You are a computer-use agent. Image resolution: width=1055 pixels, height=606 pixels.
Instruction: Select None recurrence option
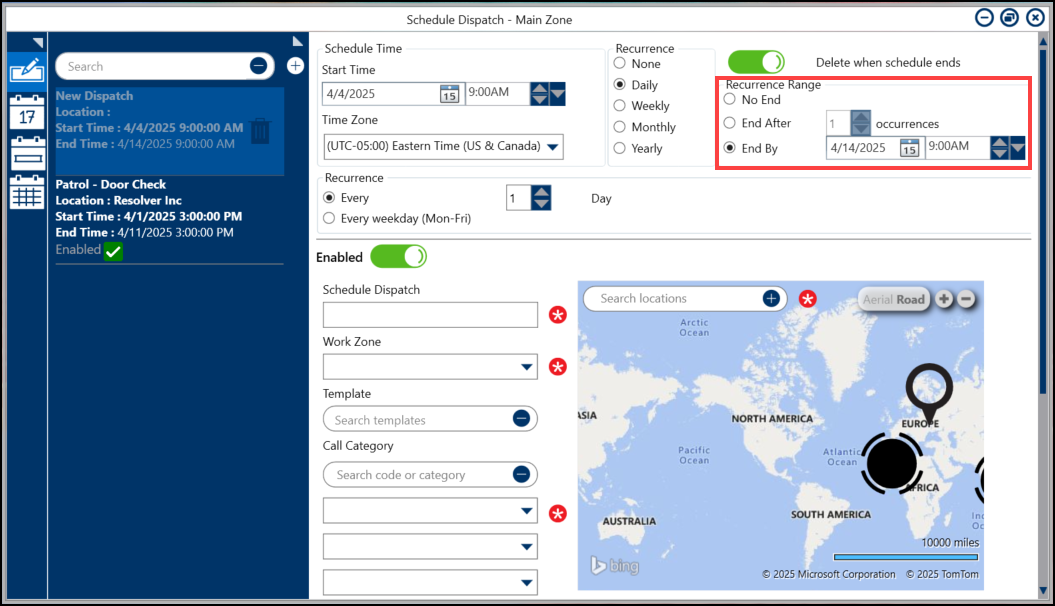620,63
